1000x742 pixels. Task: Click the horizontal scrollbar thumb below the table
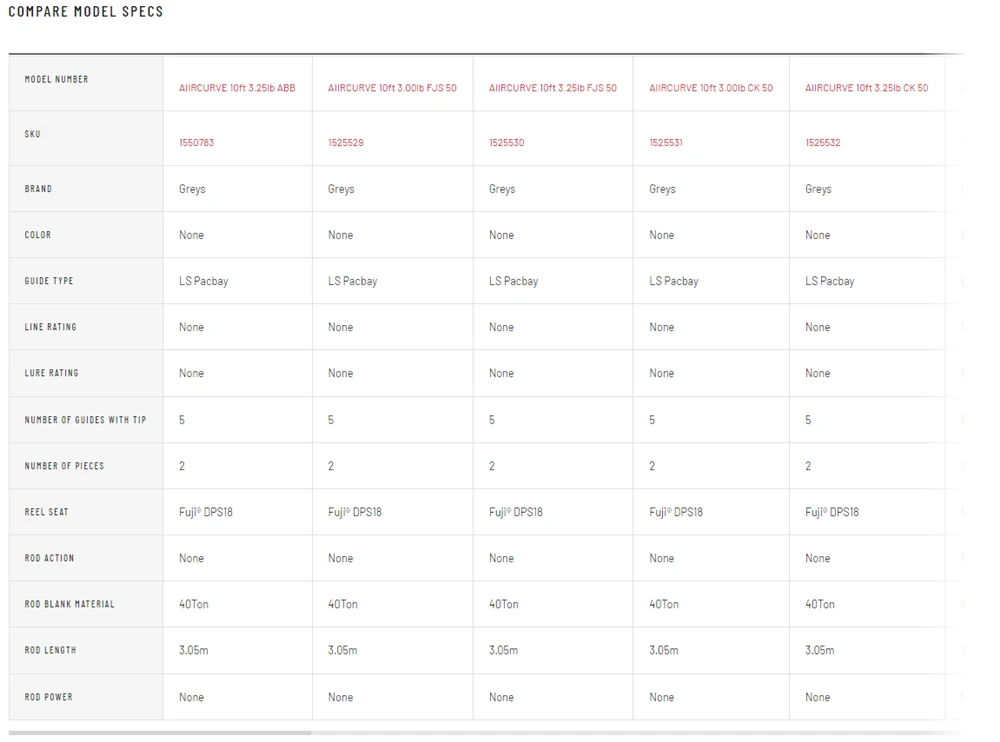click(160, 733)
